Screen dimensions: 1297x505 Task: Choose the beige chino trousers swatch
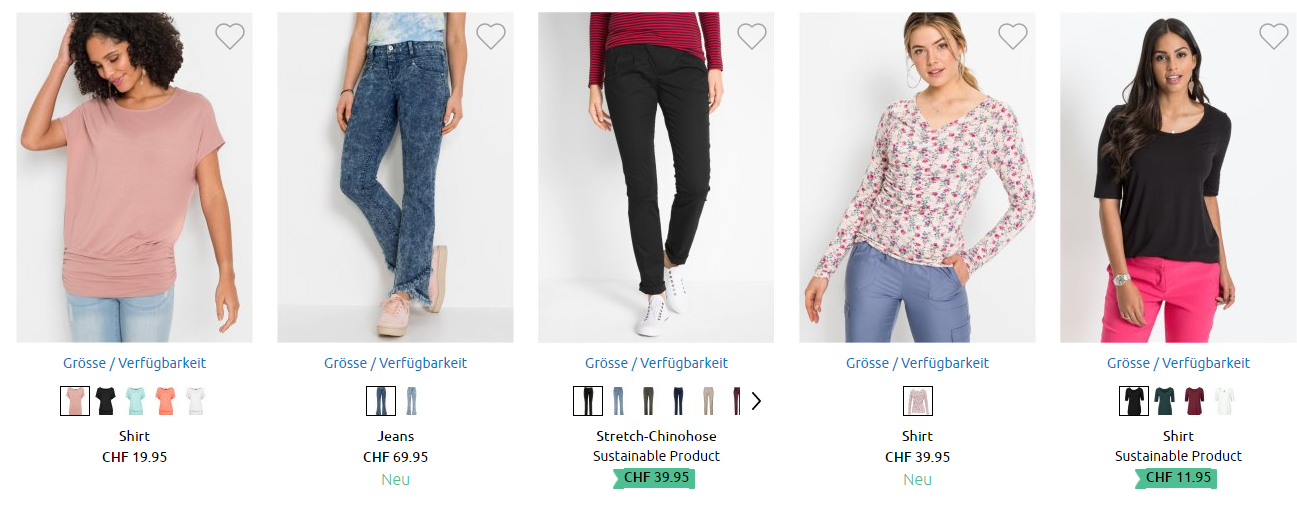point(708,401)
